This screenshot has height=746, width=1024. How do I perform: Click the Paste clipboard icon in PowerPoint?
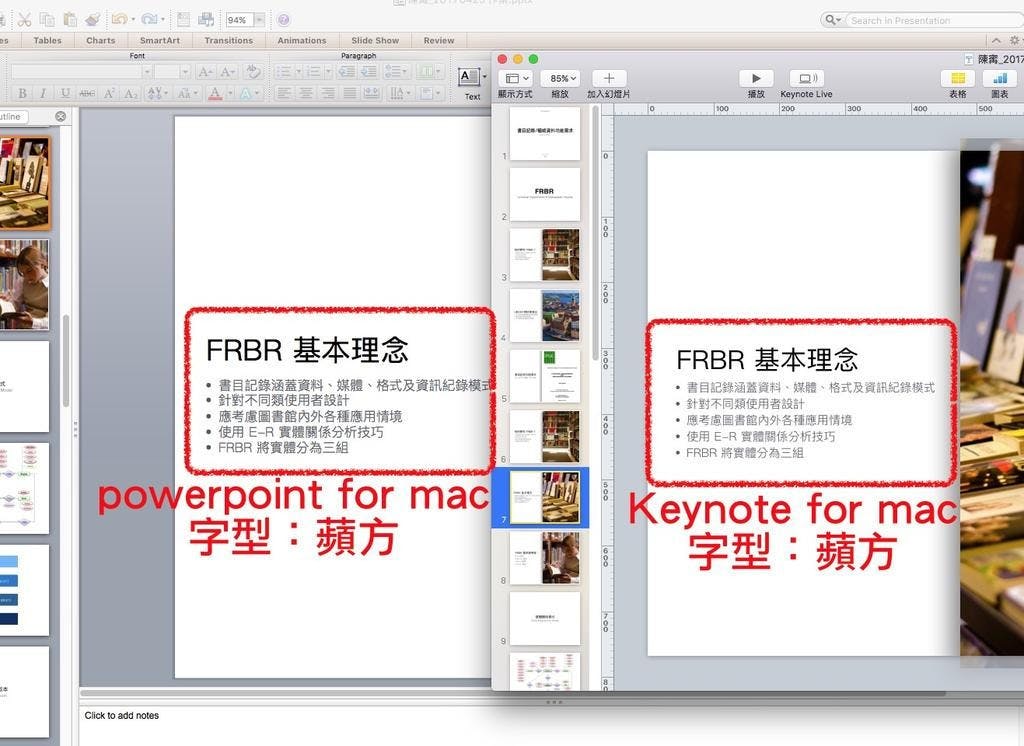coord(69,20)
